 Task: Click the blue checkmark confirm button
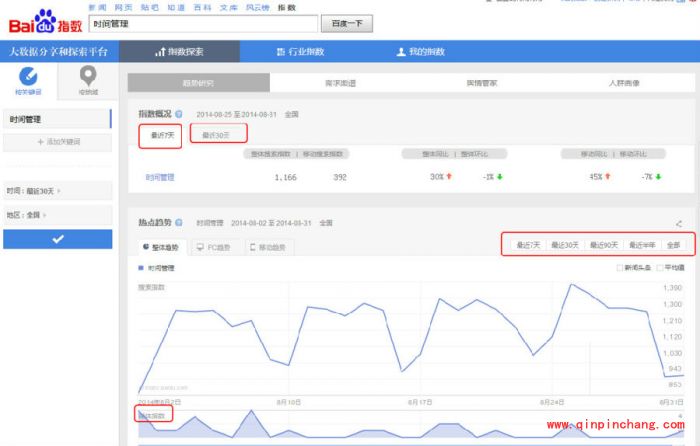click(x=58, y=239)
